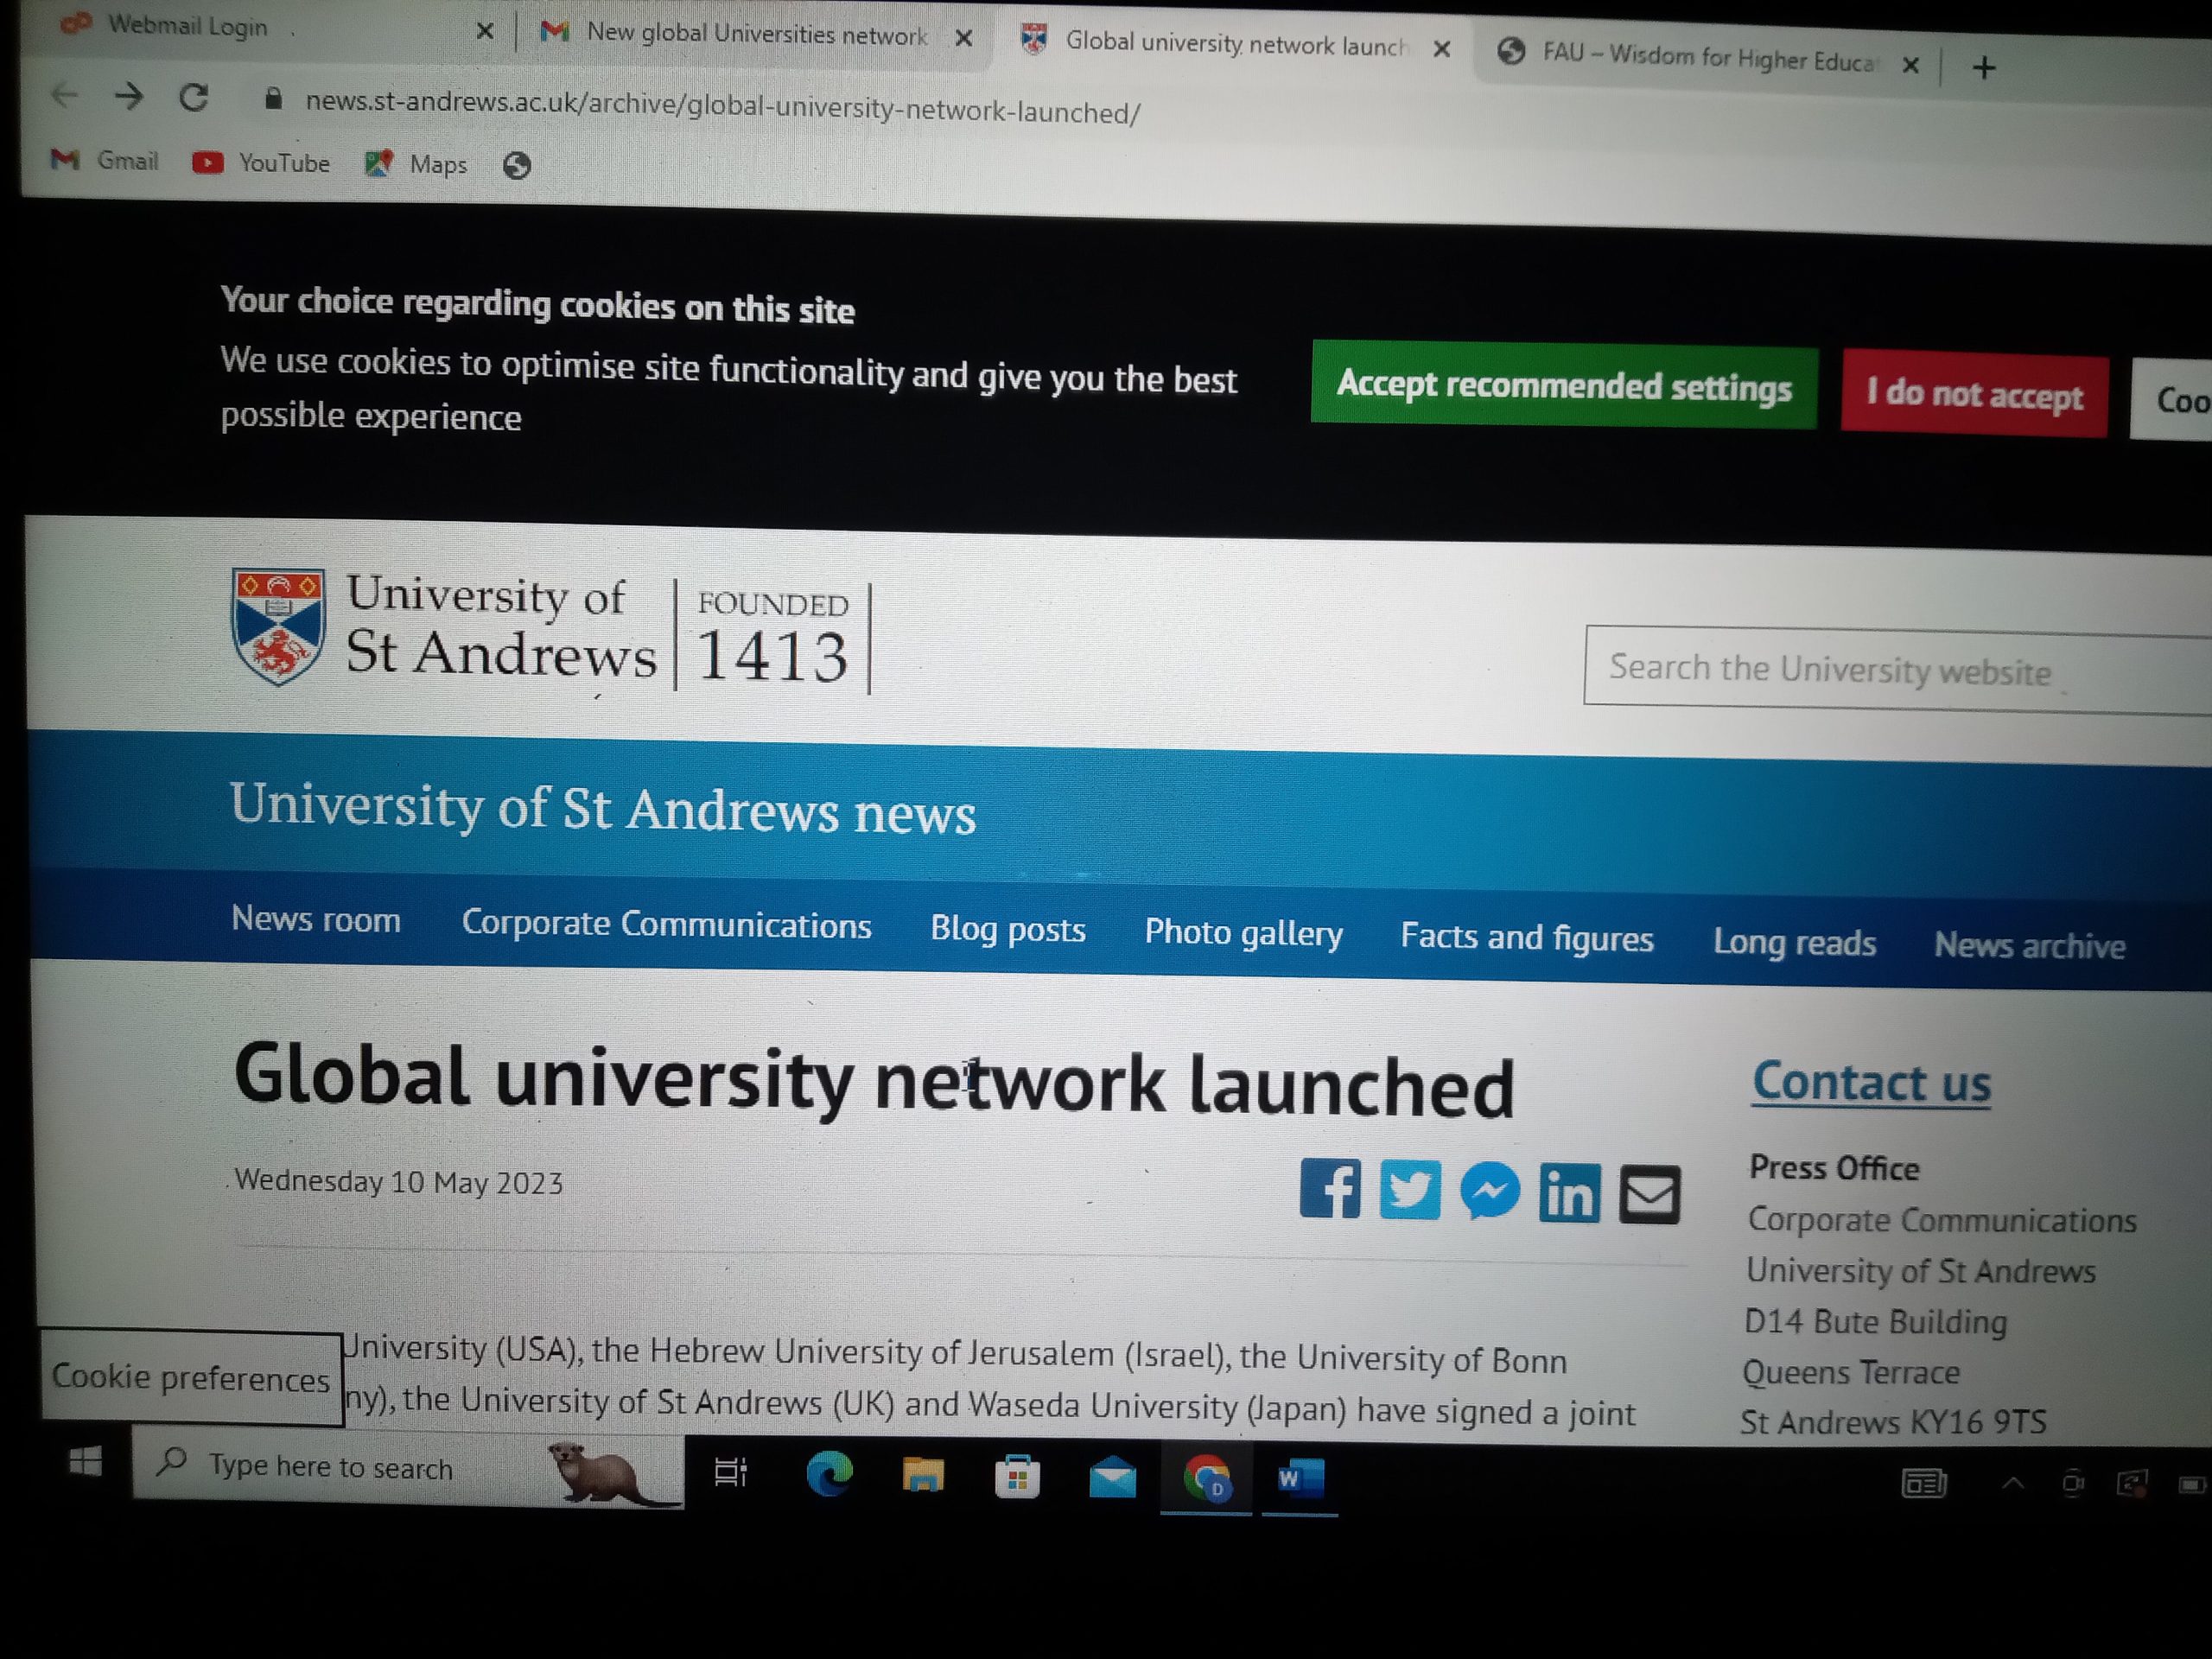2212x1659 pixels.
Task: Open Facts and figures menu item
Action: (1526, 938)
